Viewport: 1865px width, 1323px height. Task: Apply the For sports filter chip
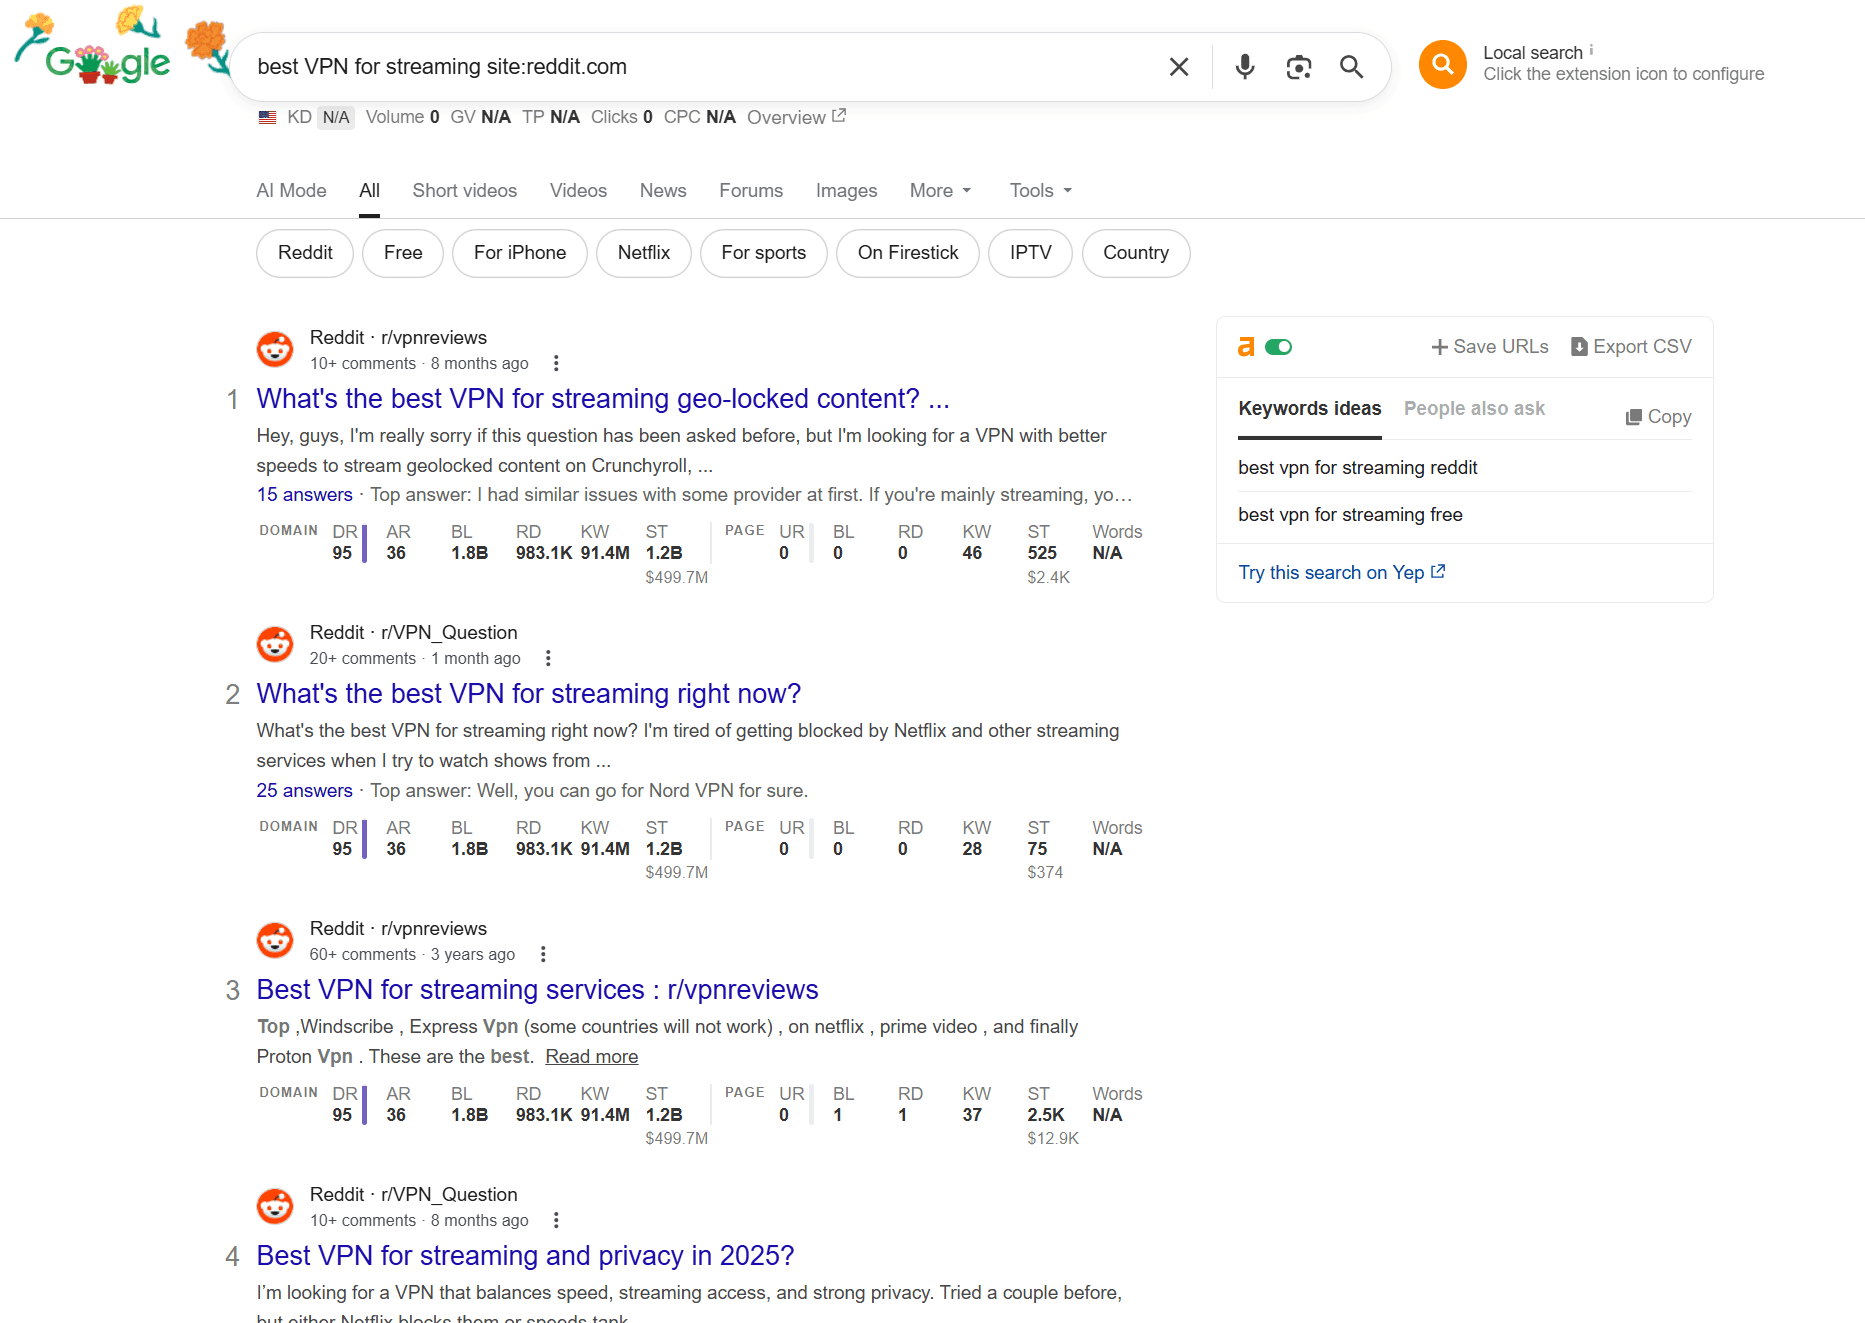pos(764,253)
